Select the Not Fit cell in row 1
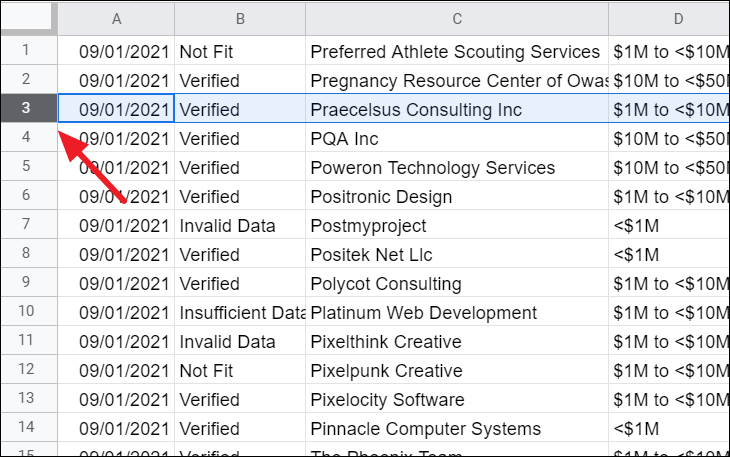 click(240, 51)
